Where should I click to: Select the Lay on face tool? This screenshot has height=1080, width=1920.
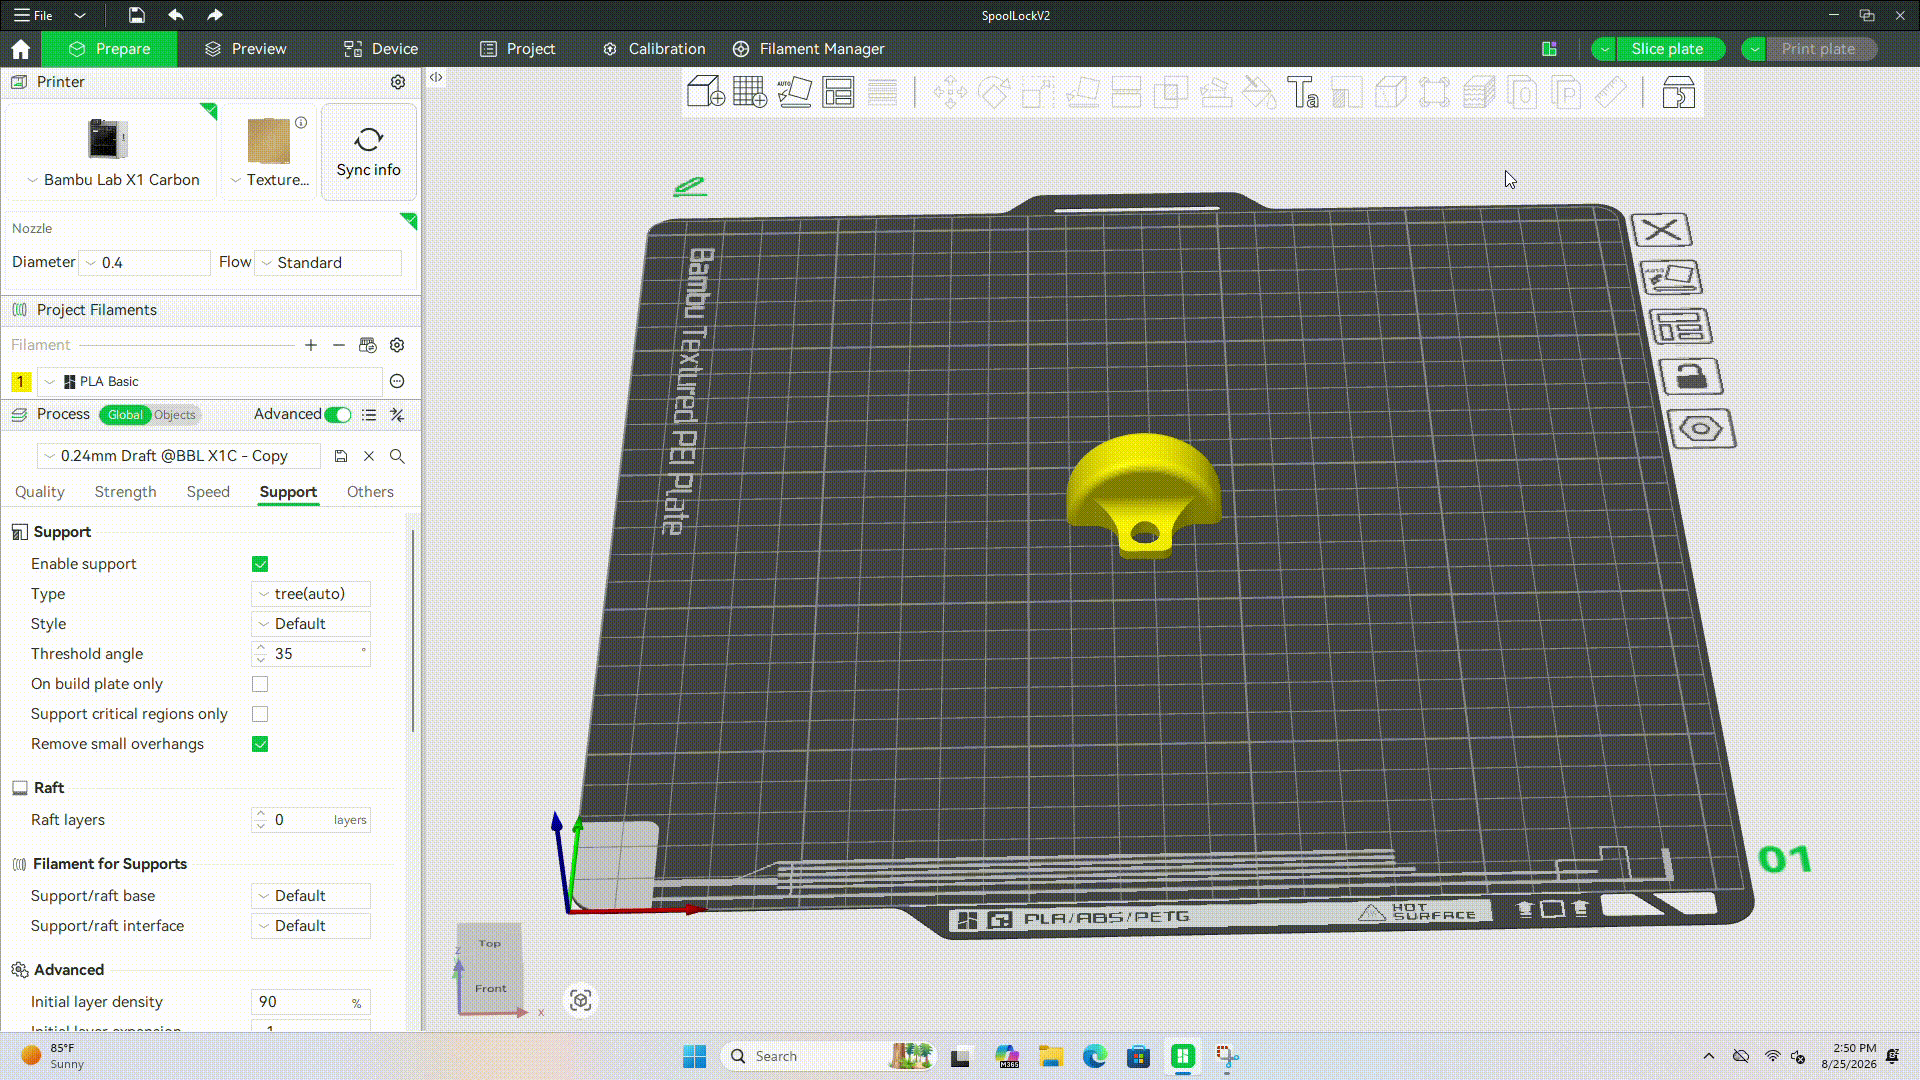[1083, 93]
